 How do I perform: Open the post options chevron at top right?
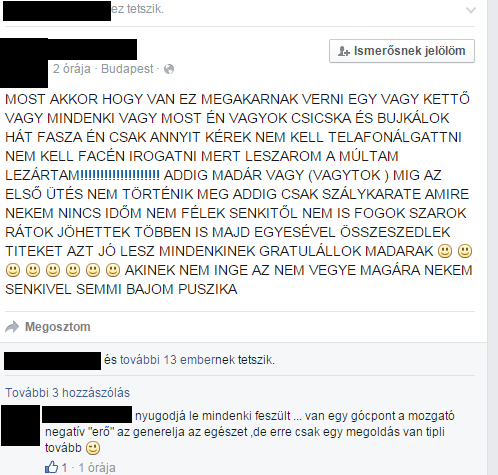point(471,10)
